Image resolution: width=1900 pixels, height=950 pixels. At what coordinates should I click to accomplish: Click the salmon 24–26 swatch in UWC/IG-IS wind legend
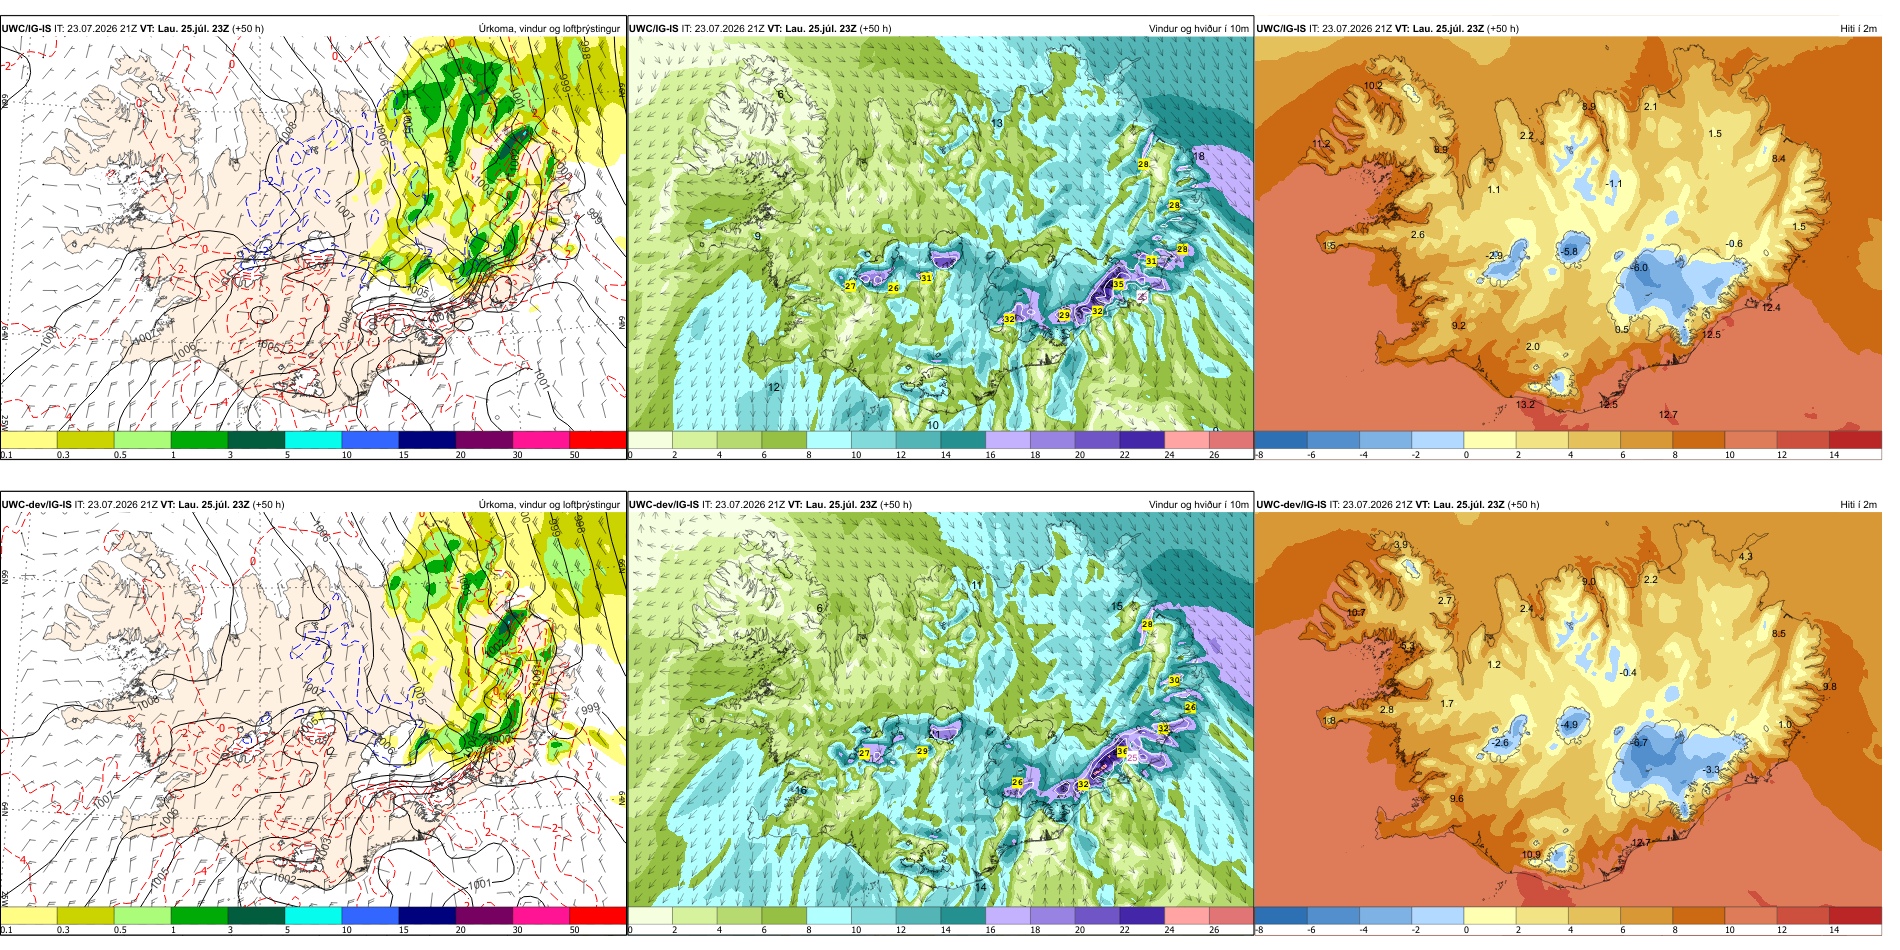[x=1187, y=440]
